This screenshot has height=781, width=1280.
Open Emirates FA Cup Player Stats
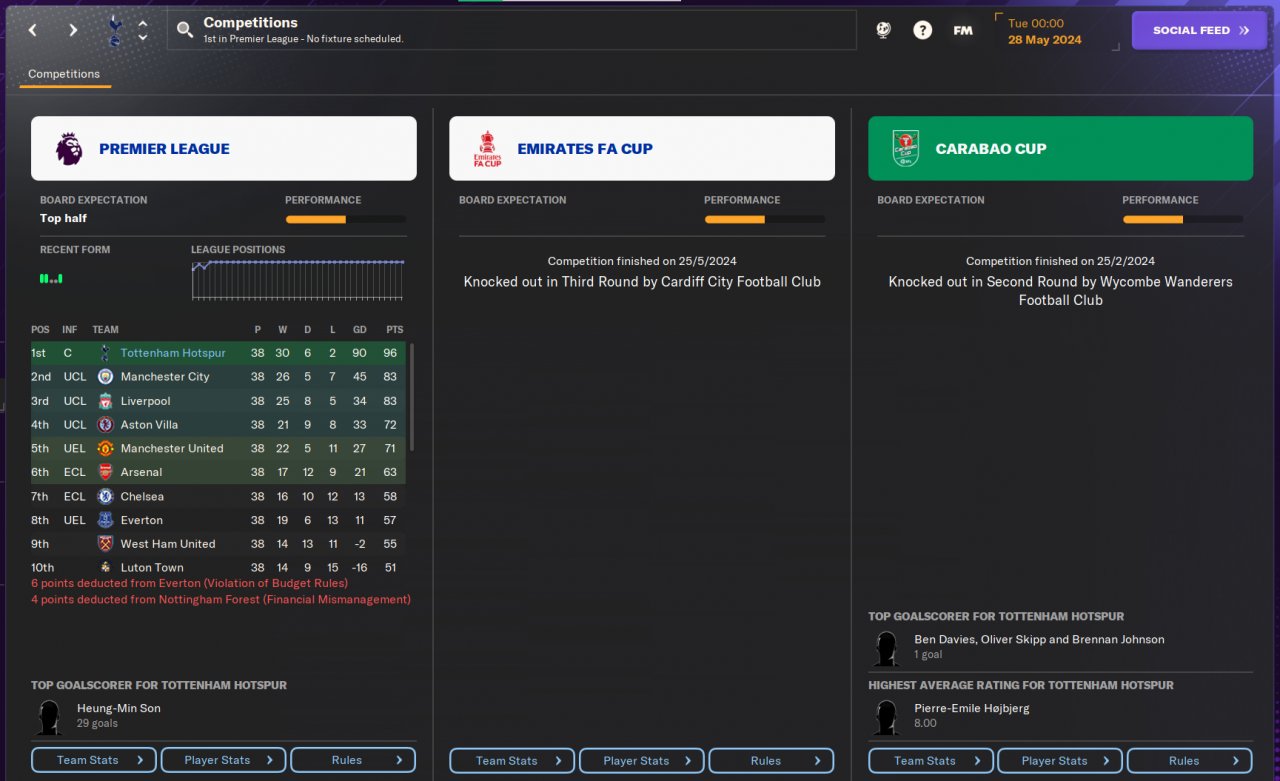coord(642,761)
